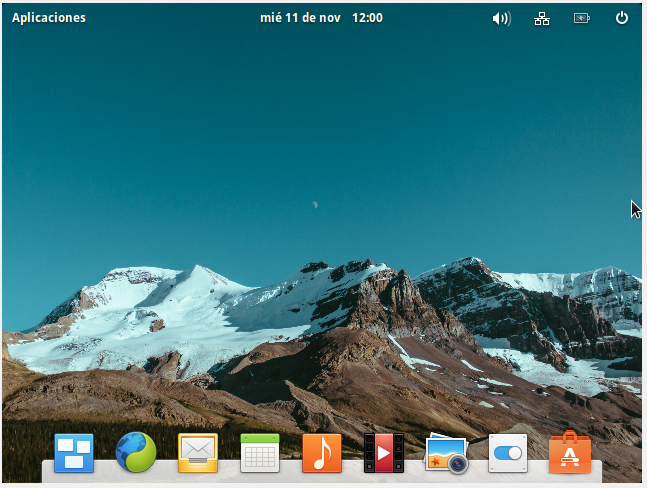This screenshot has width=647, height=488.
Task: Click the 12:00 clock in panel
Action: (x=367, y=18)
